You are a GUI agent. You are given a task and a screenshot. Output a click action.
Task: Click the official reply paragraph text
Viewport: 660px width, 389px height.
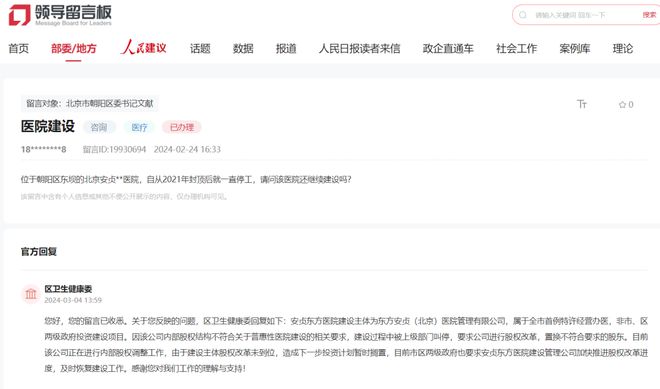(x=346, y=345)
